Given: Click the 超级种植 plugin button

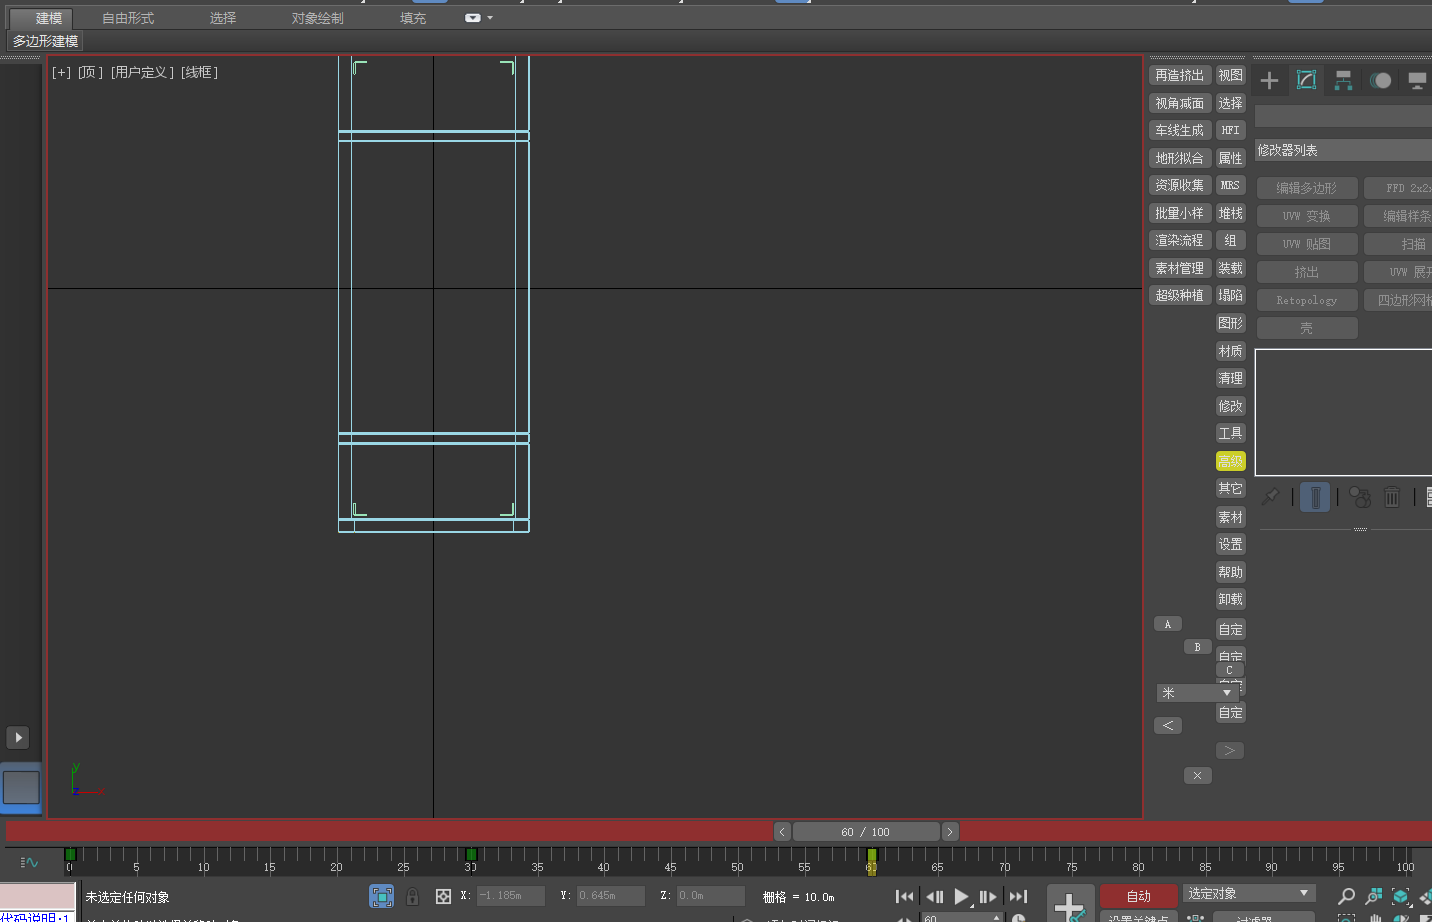Looking at the screenshot, I should coord(1180,296).
